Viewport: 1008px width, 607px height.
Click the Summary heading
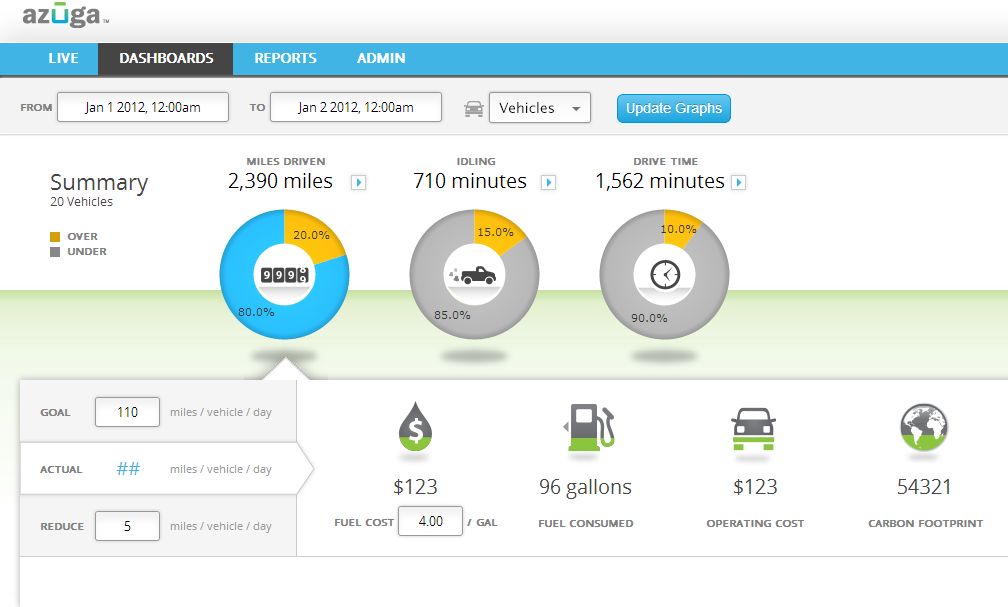tap(99, 183)
